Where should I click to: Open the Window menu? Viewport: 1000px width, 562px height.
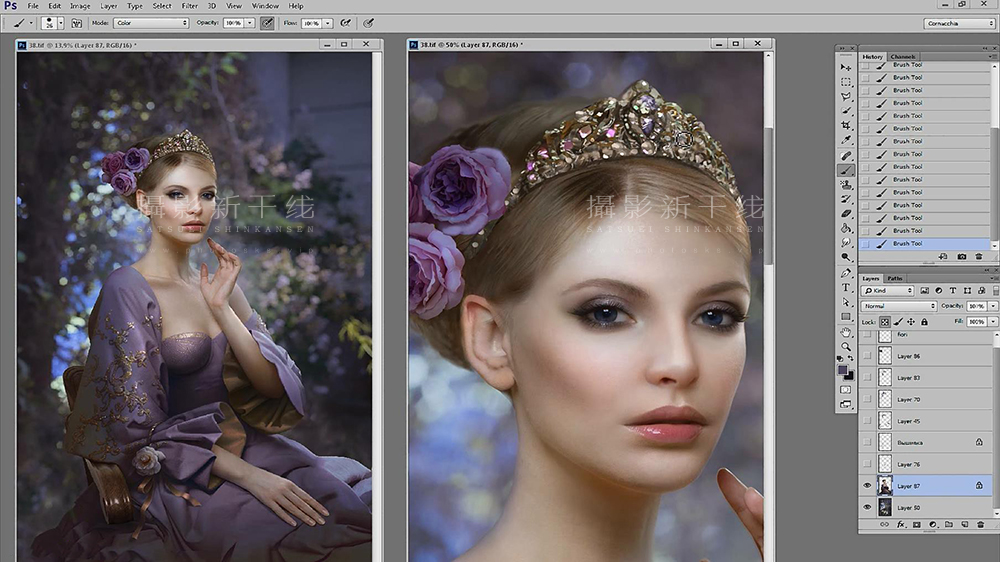(x=265, y=6)
